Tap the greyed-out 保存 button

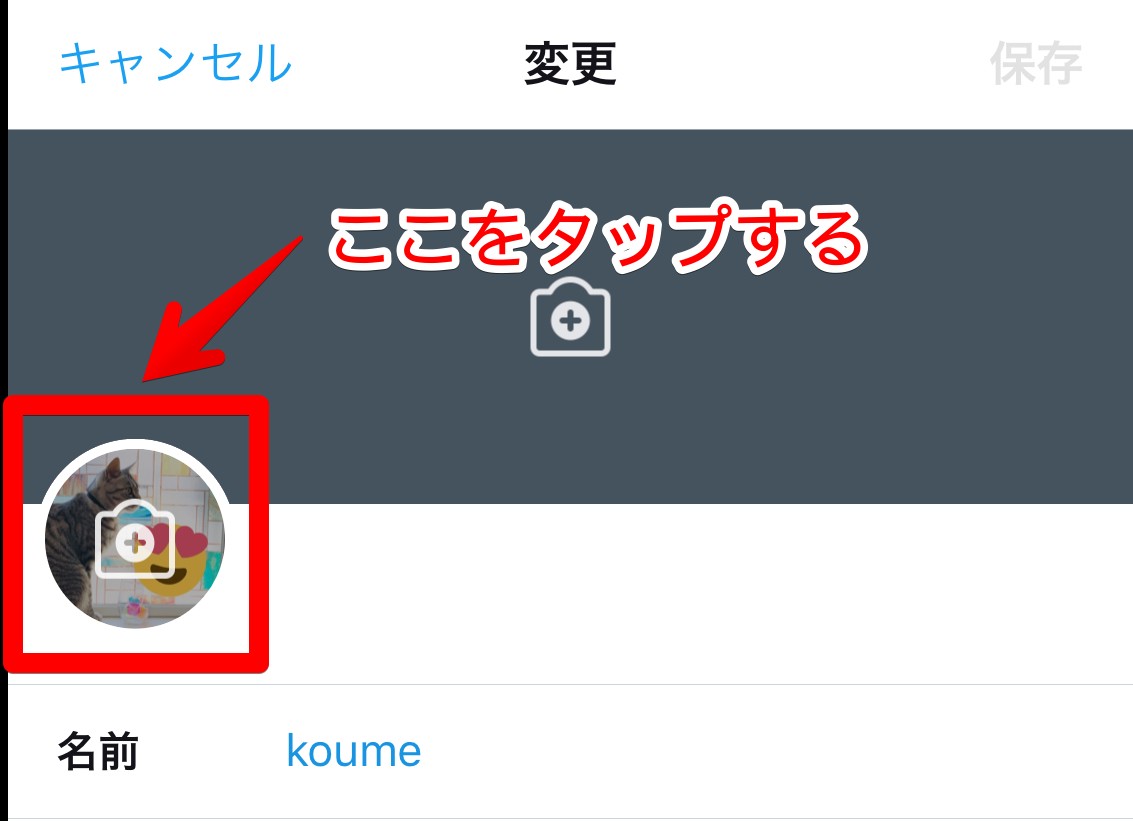point(1035,64)
